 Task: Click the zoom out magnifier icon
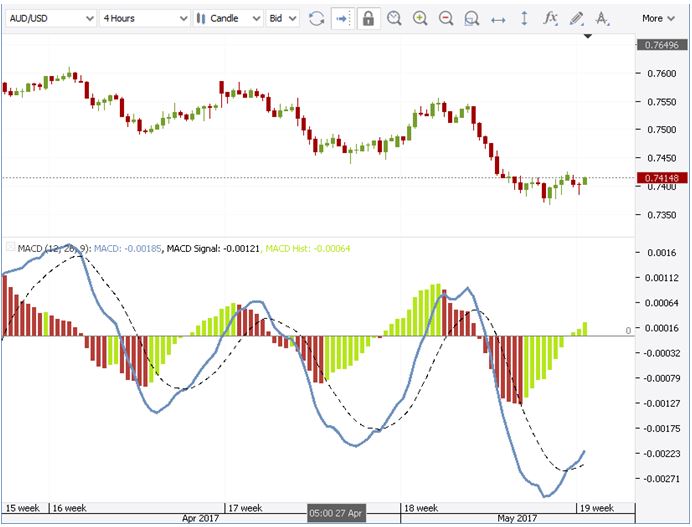click(x=446, y=19)
